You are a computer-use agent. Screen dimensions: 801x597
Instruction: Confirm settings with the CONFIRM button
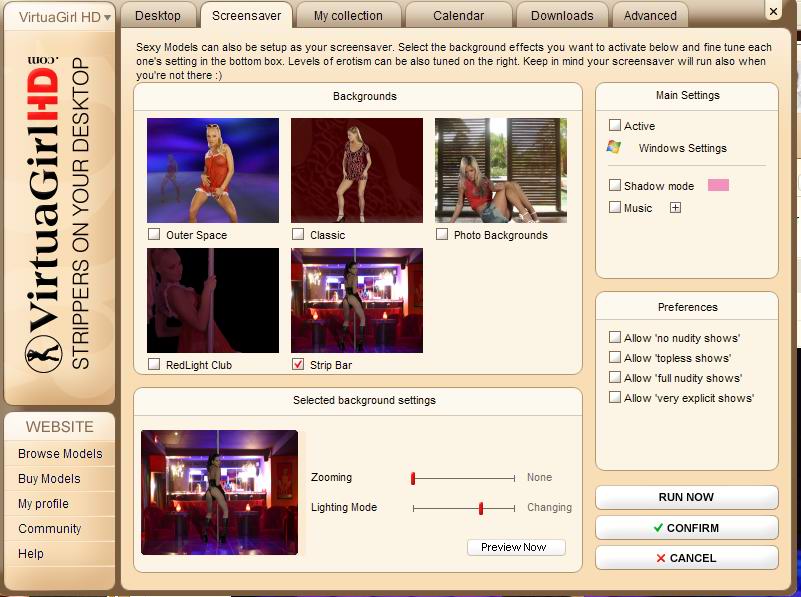coord(687,528)
